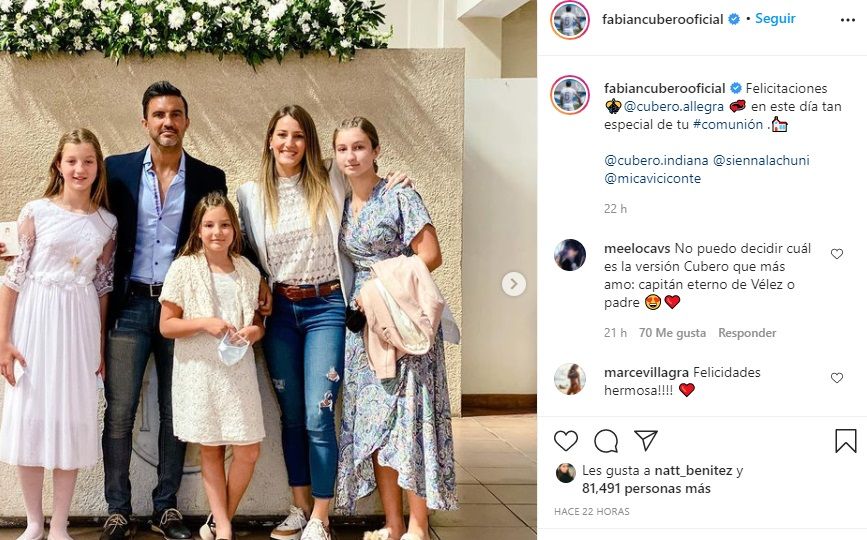Visit the @cubero.indiana profile mention

(656, 160)
